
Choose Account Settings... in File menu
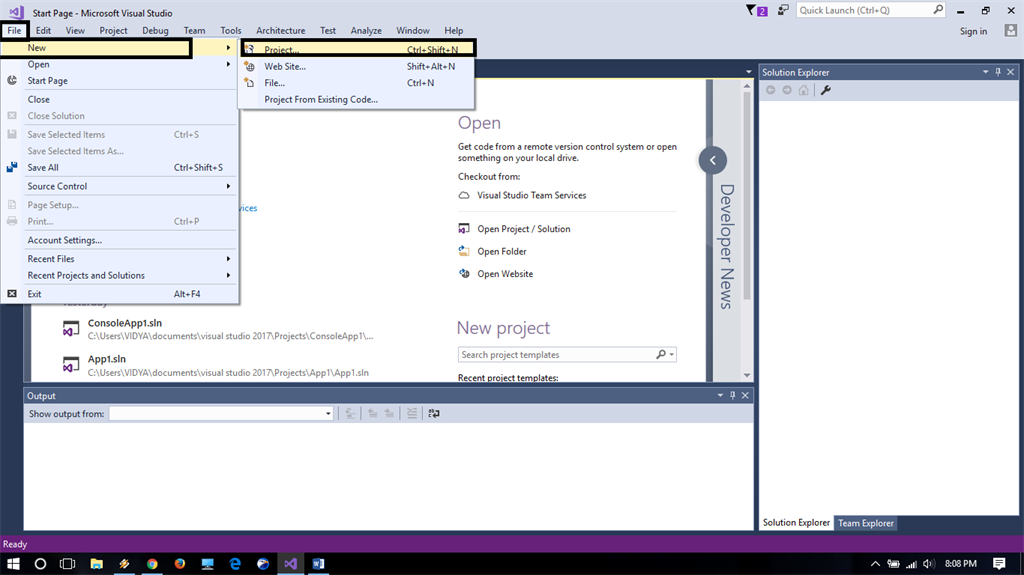pos(120,240)
